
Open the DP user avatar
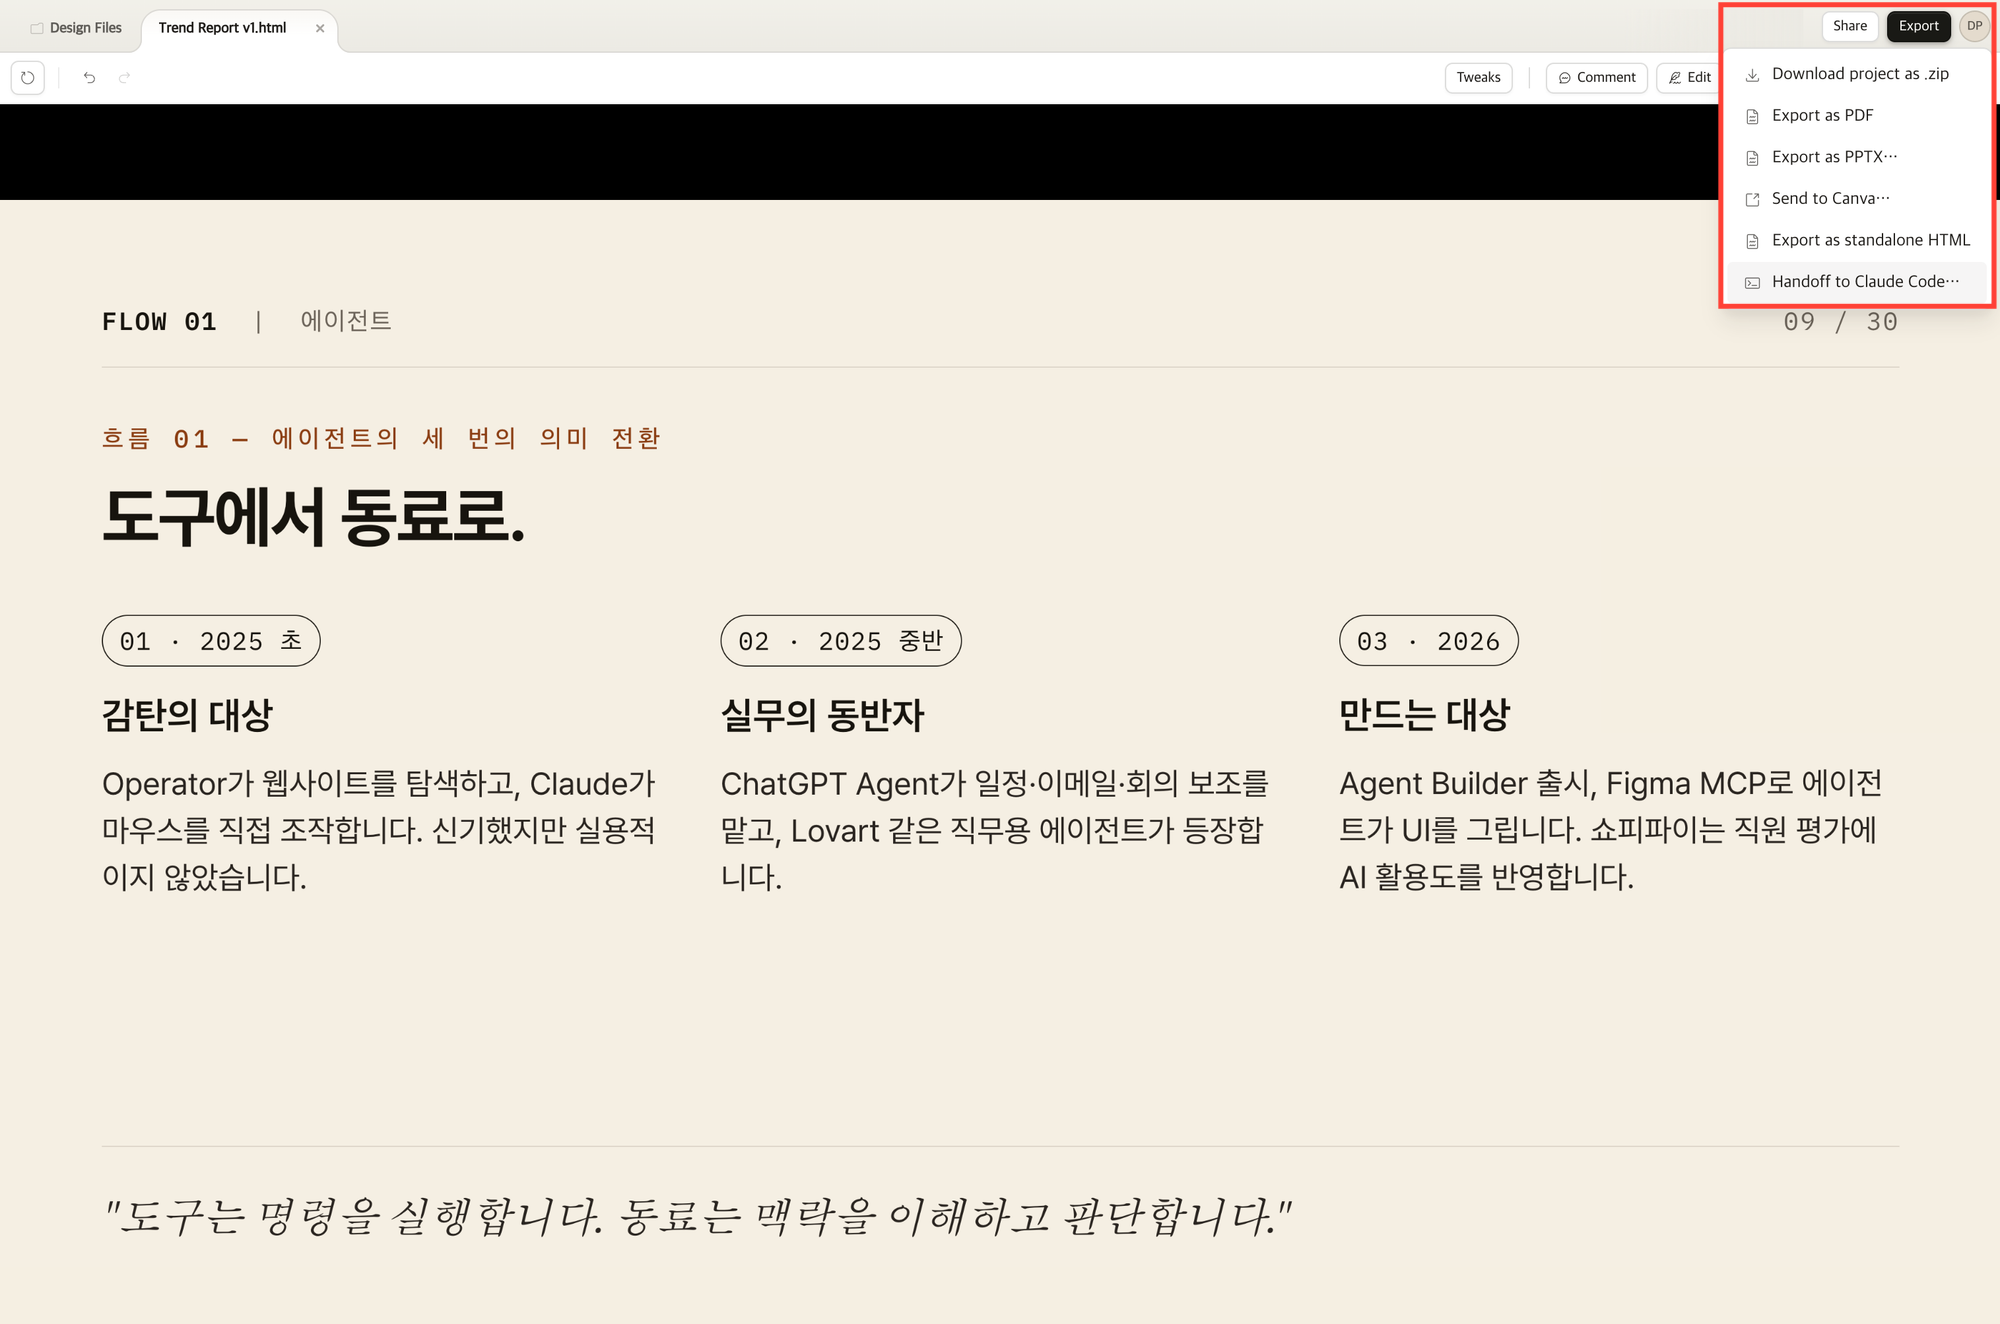tap(1974, 26)
